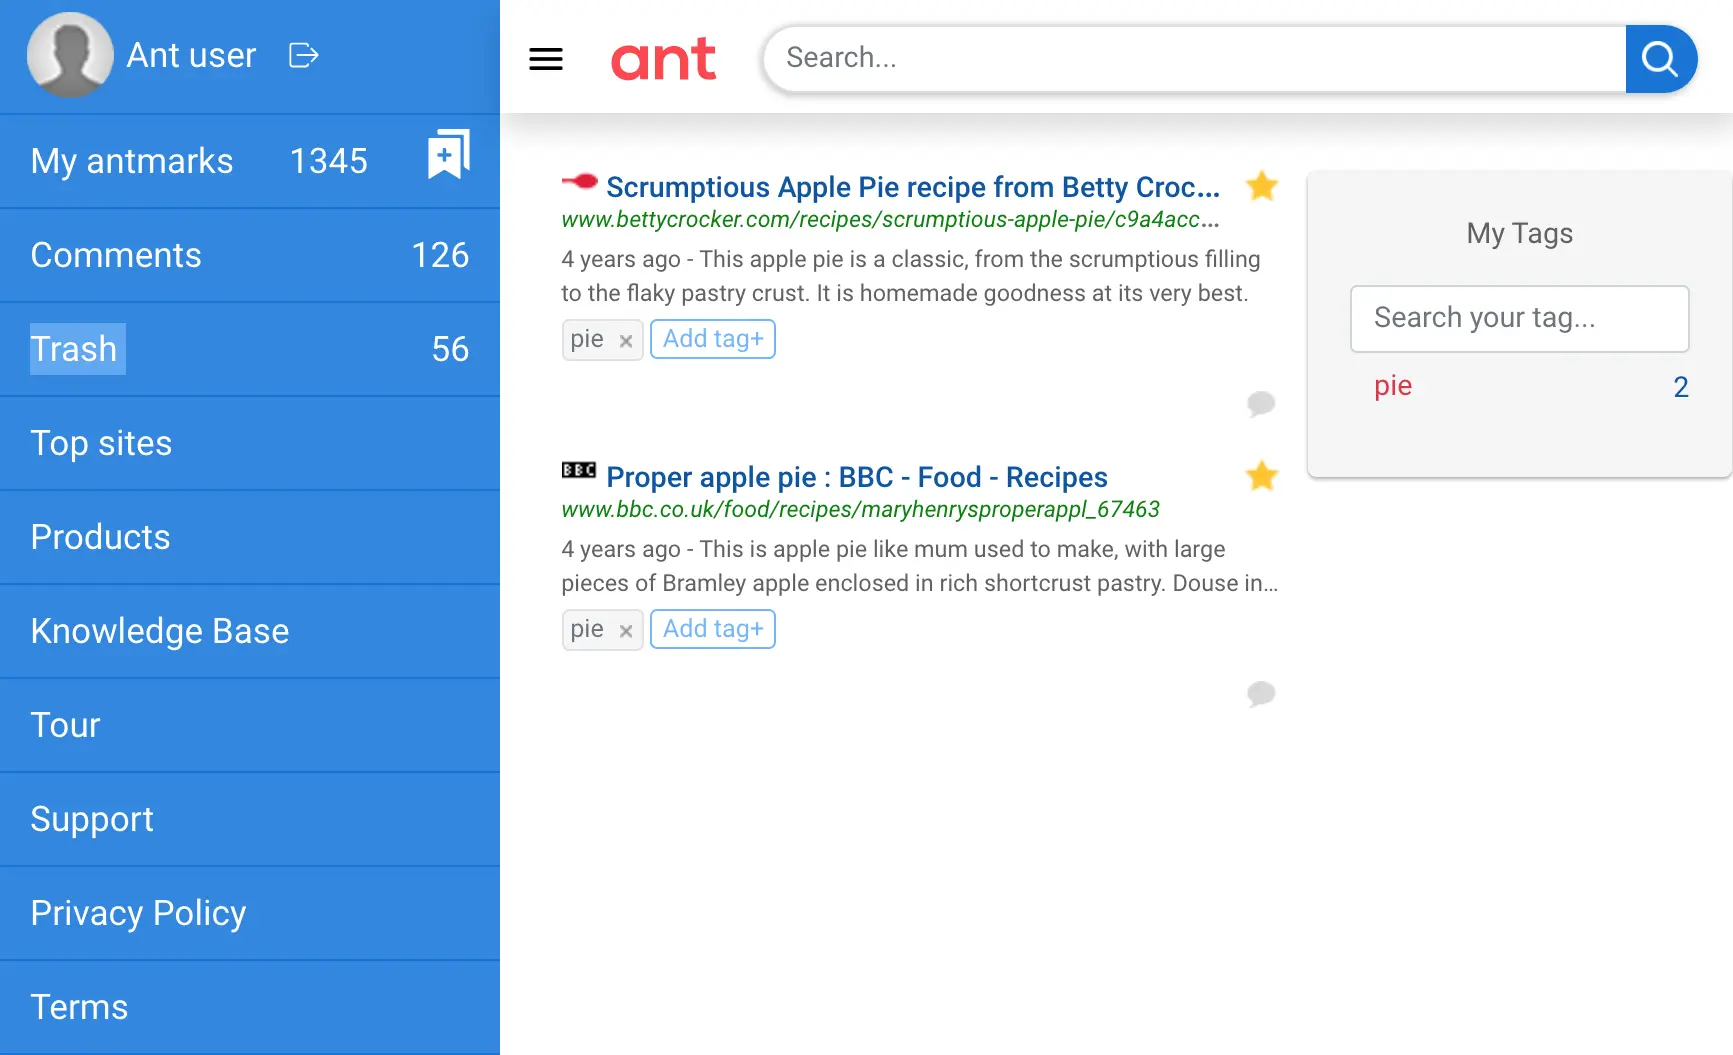
Task: Run a search with the magnifier button
Action: pyautogui.click(x=1660, y=58)
